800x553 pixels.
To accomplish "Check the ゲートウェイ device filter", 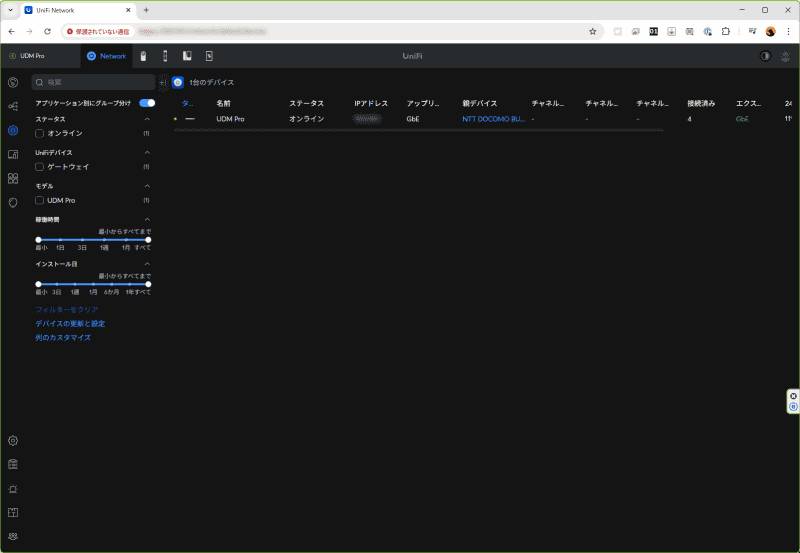I will [39, 167].
